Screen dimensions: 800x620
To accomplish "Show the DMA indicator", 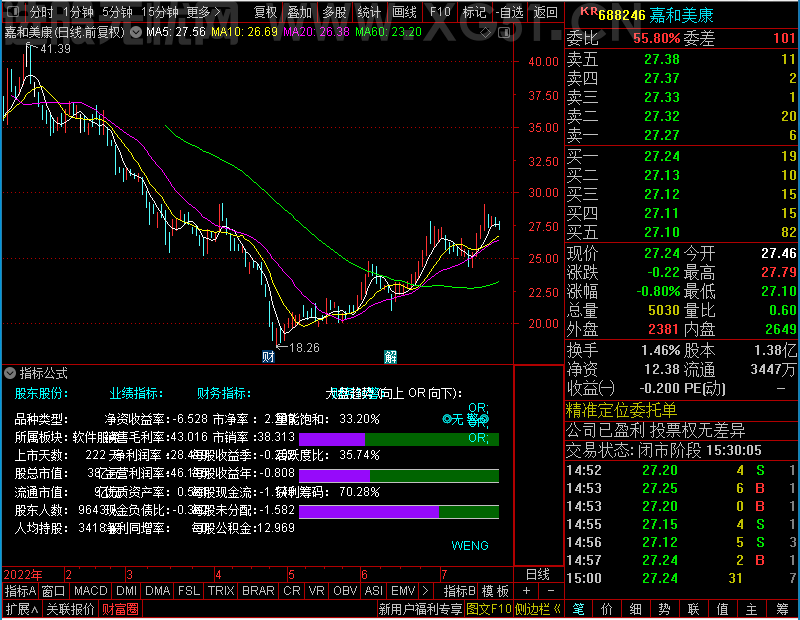I will click(158, 591).
